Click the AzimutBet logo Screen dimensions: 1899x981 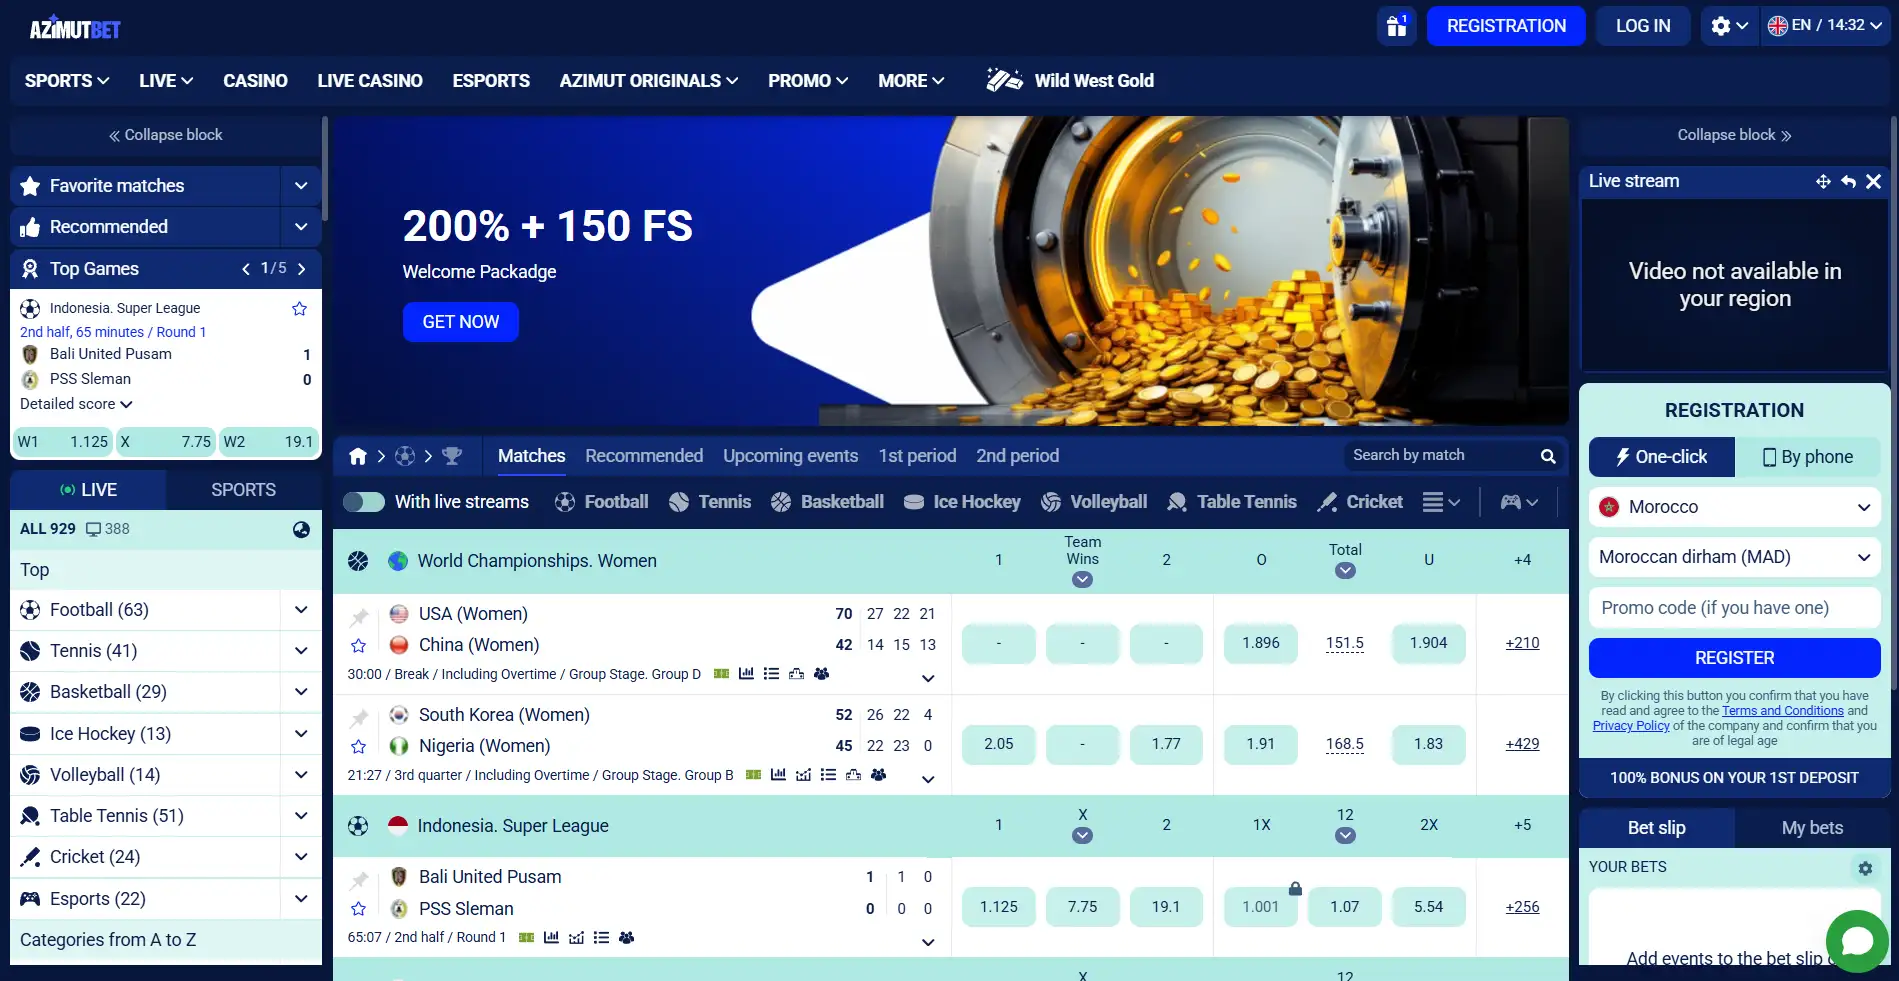tap(75, 29)
